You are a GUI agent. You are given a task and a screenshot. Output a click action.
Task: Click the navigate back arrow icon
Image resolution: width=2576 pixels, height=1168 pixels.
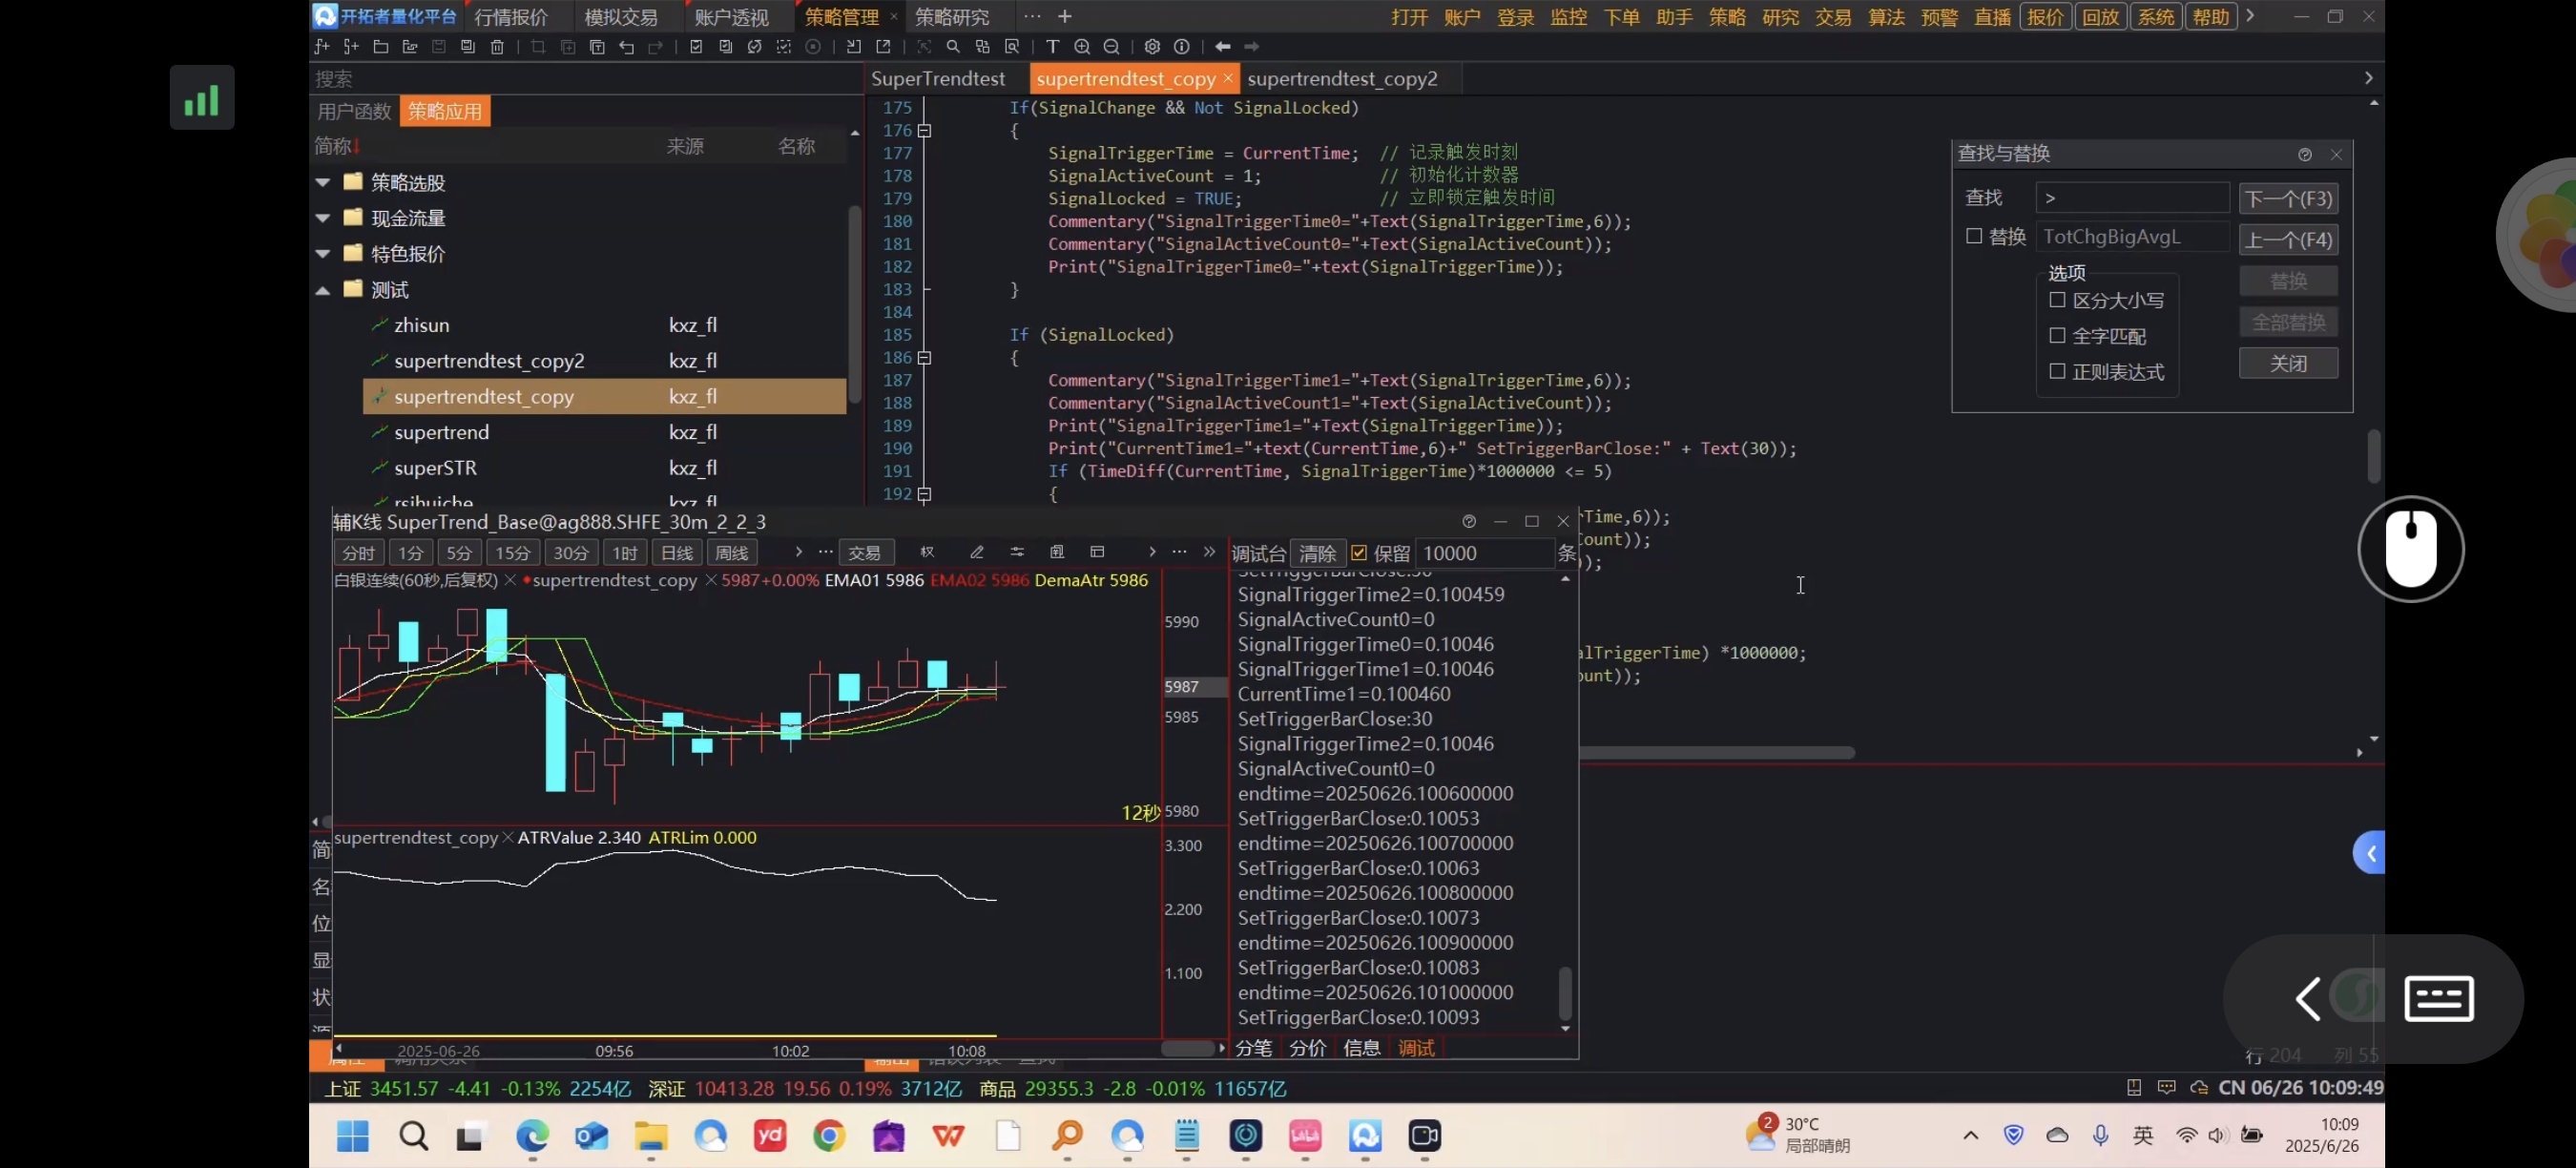(x=1222, y=47)
